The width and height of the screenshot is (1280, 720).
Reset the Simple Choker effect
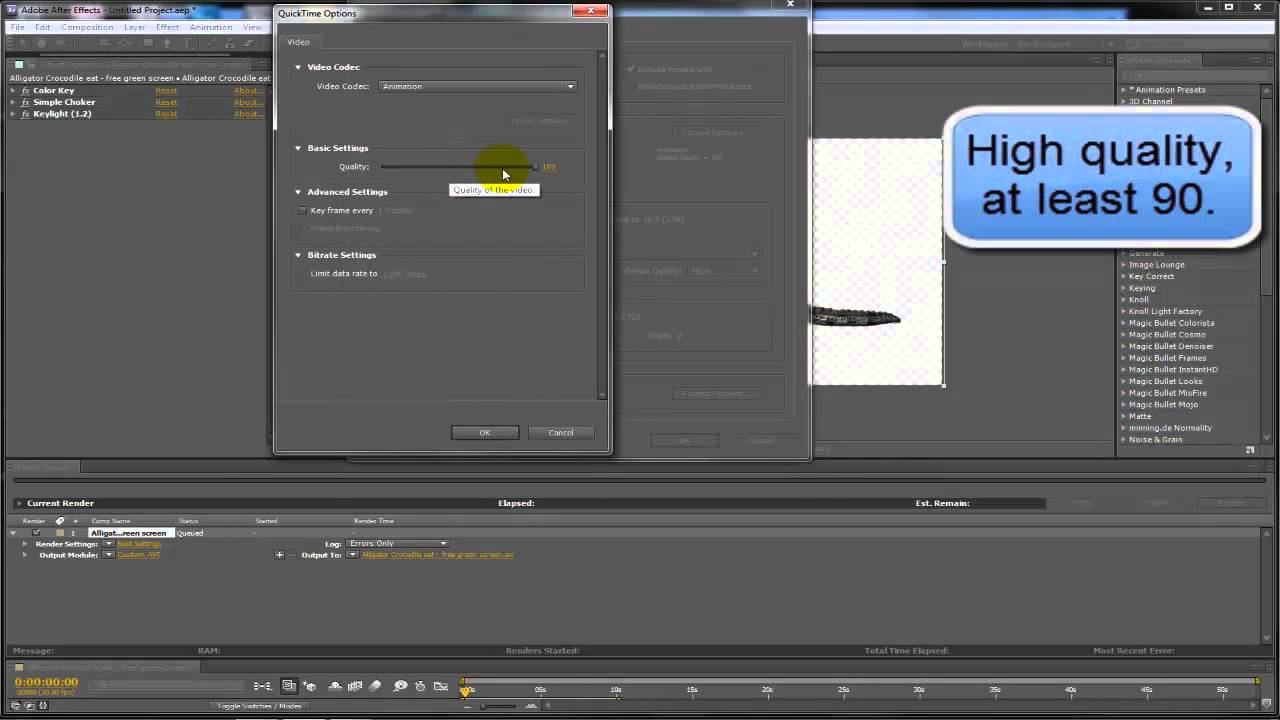(166, 102)
